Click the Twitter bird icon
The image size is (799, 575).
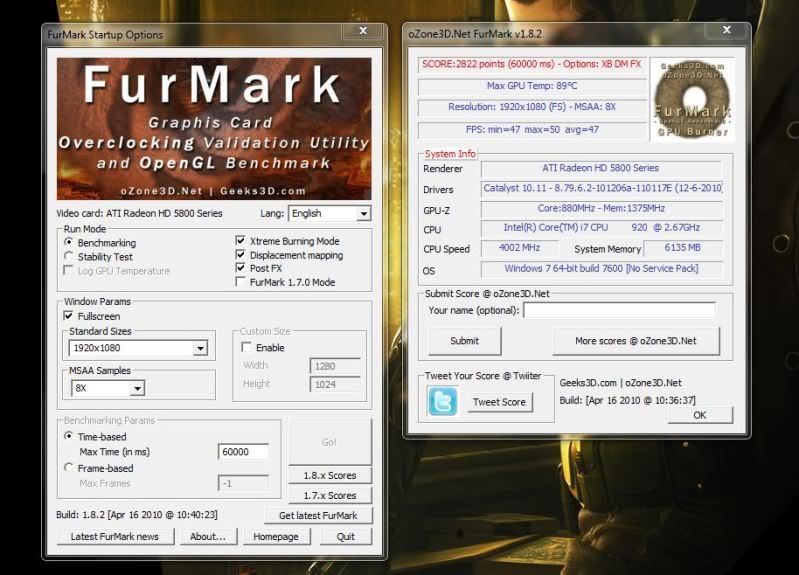tap(442, 401)
